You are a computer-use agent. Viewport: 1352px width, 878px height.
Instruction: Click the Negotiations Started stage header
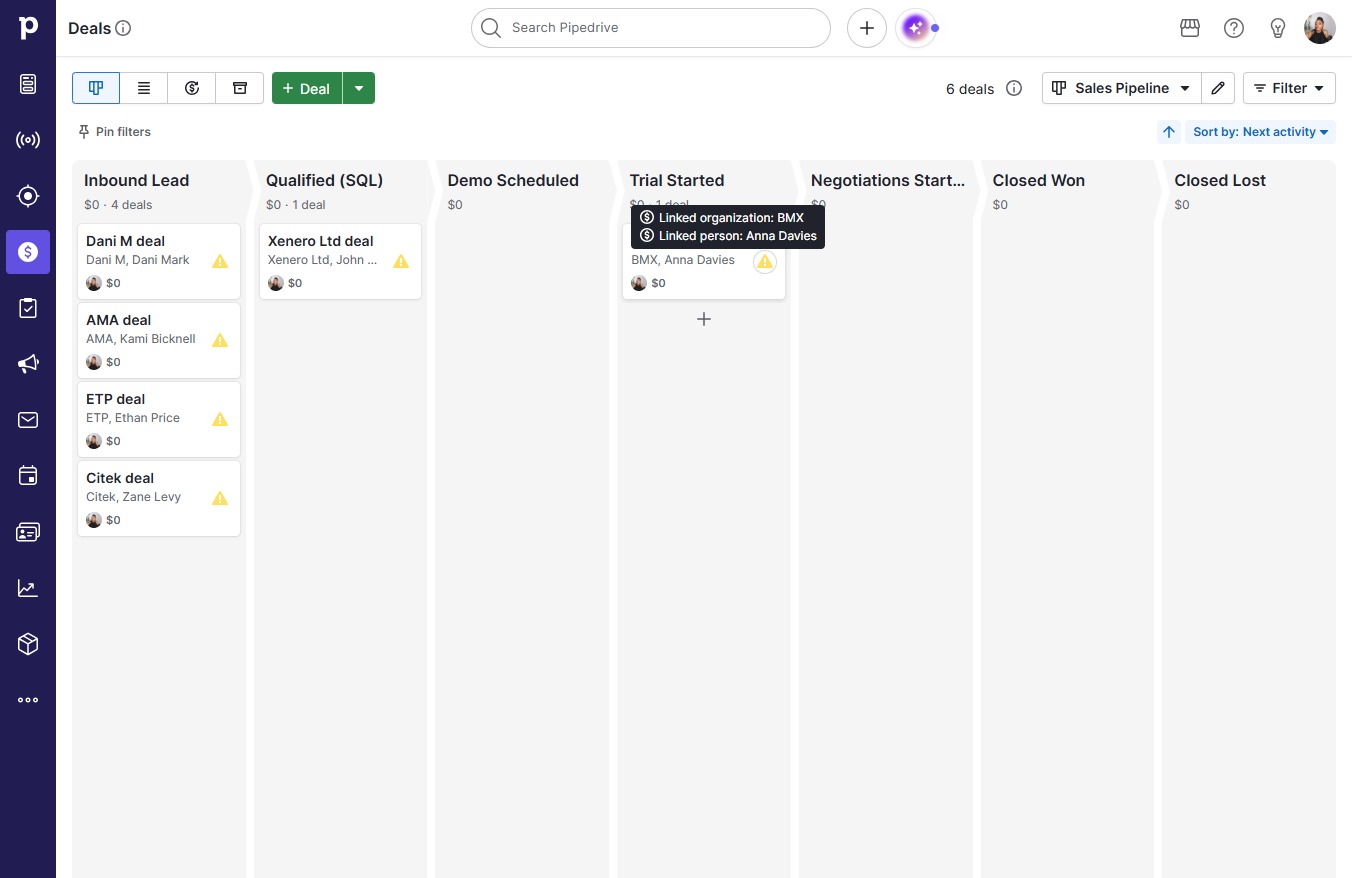[x=888, y=181]
